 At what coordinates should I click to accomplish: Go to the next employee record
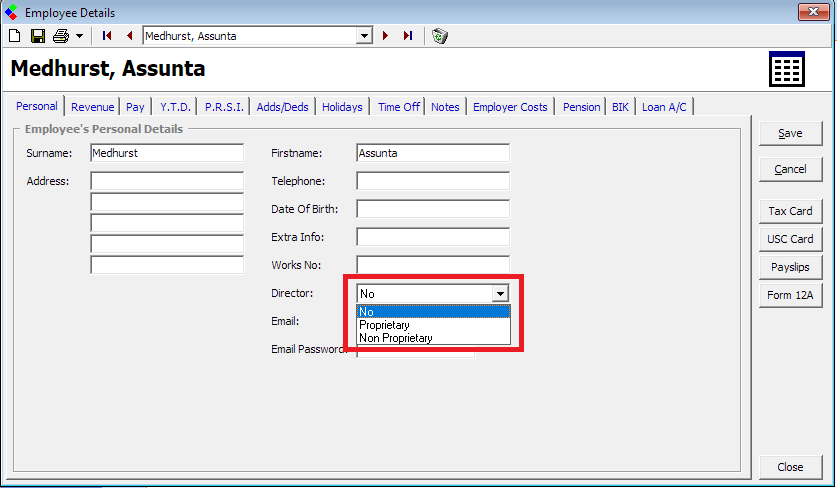(386, 36)
